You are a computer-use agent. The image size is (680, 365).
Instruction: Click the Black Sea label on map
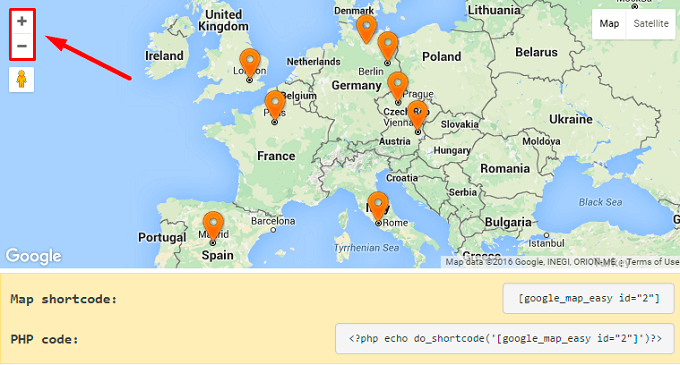(x=600, y=202)
